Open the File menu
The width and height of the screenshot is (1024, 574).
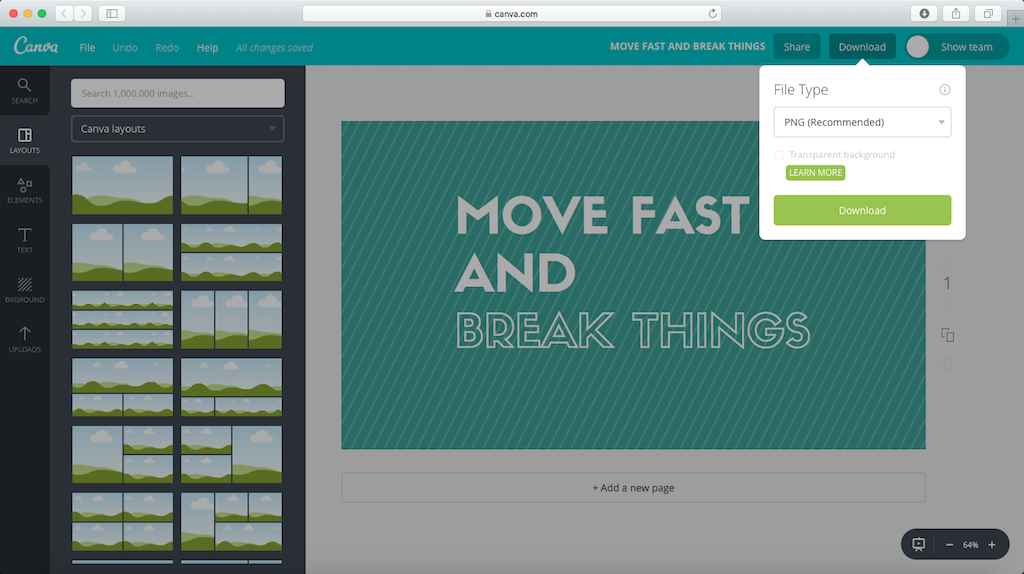click(x=87, y=47)
